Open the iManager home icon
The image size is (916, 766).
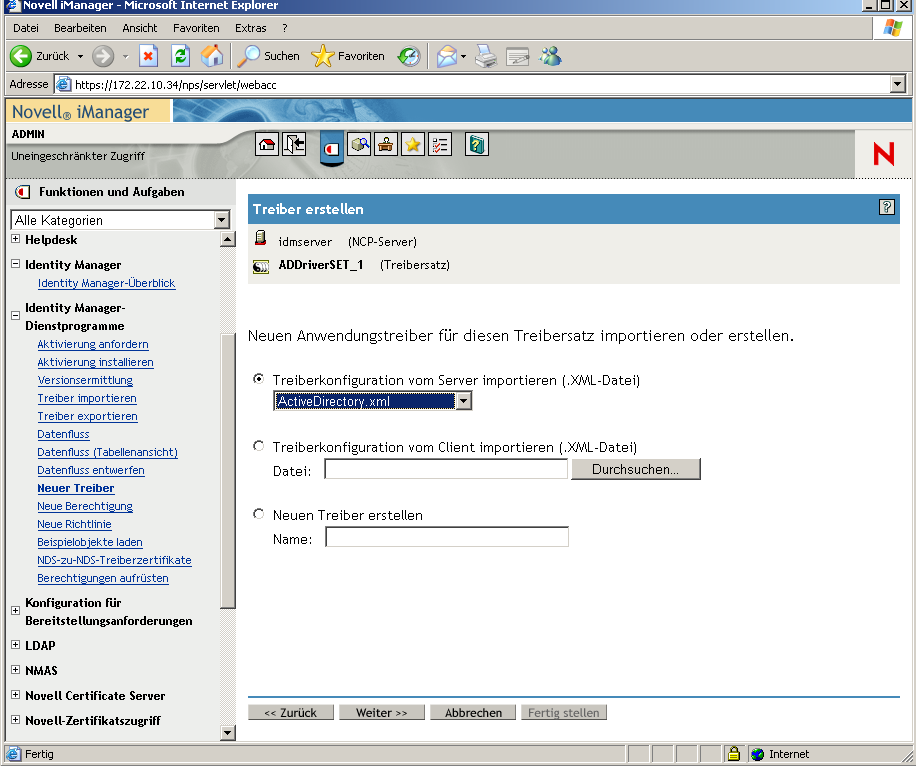[x=267, y=144]
